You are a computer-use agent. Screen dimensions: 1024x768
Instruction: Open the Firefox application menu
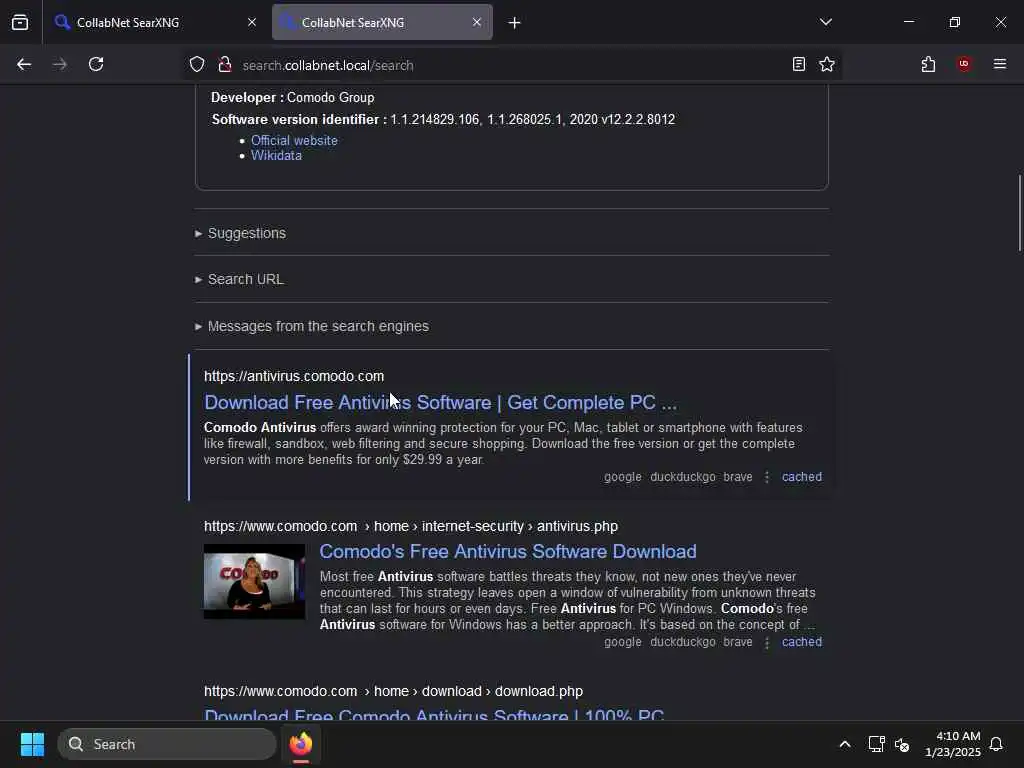tap(1000, 64)
